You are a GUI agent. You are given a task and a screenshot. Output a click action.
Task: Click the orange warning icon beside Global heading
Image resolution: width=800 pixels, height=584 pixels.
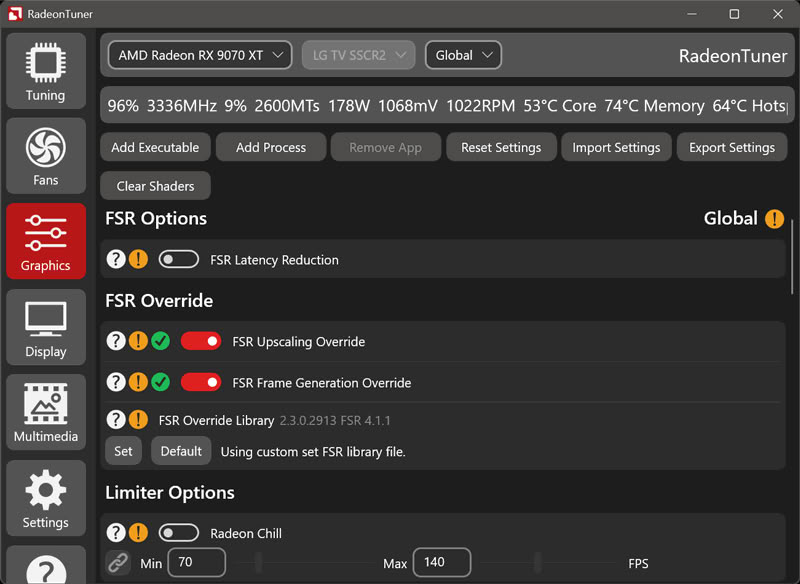pos(774,218)
